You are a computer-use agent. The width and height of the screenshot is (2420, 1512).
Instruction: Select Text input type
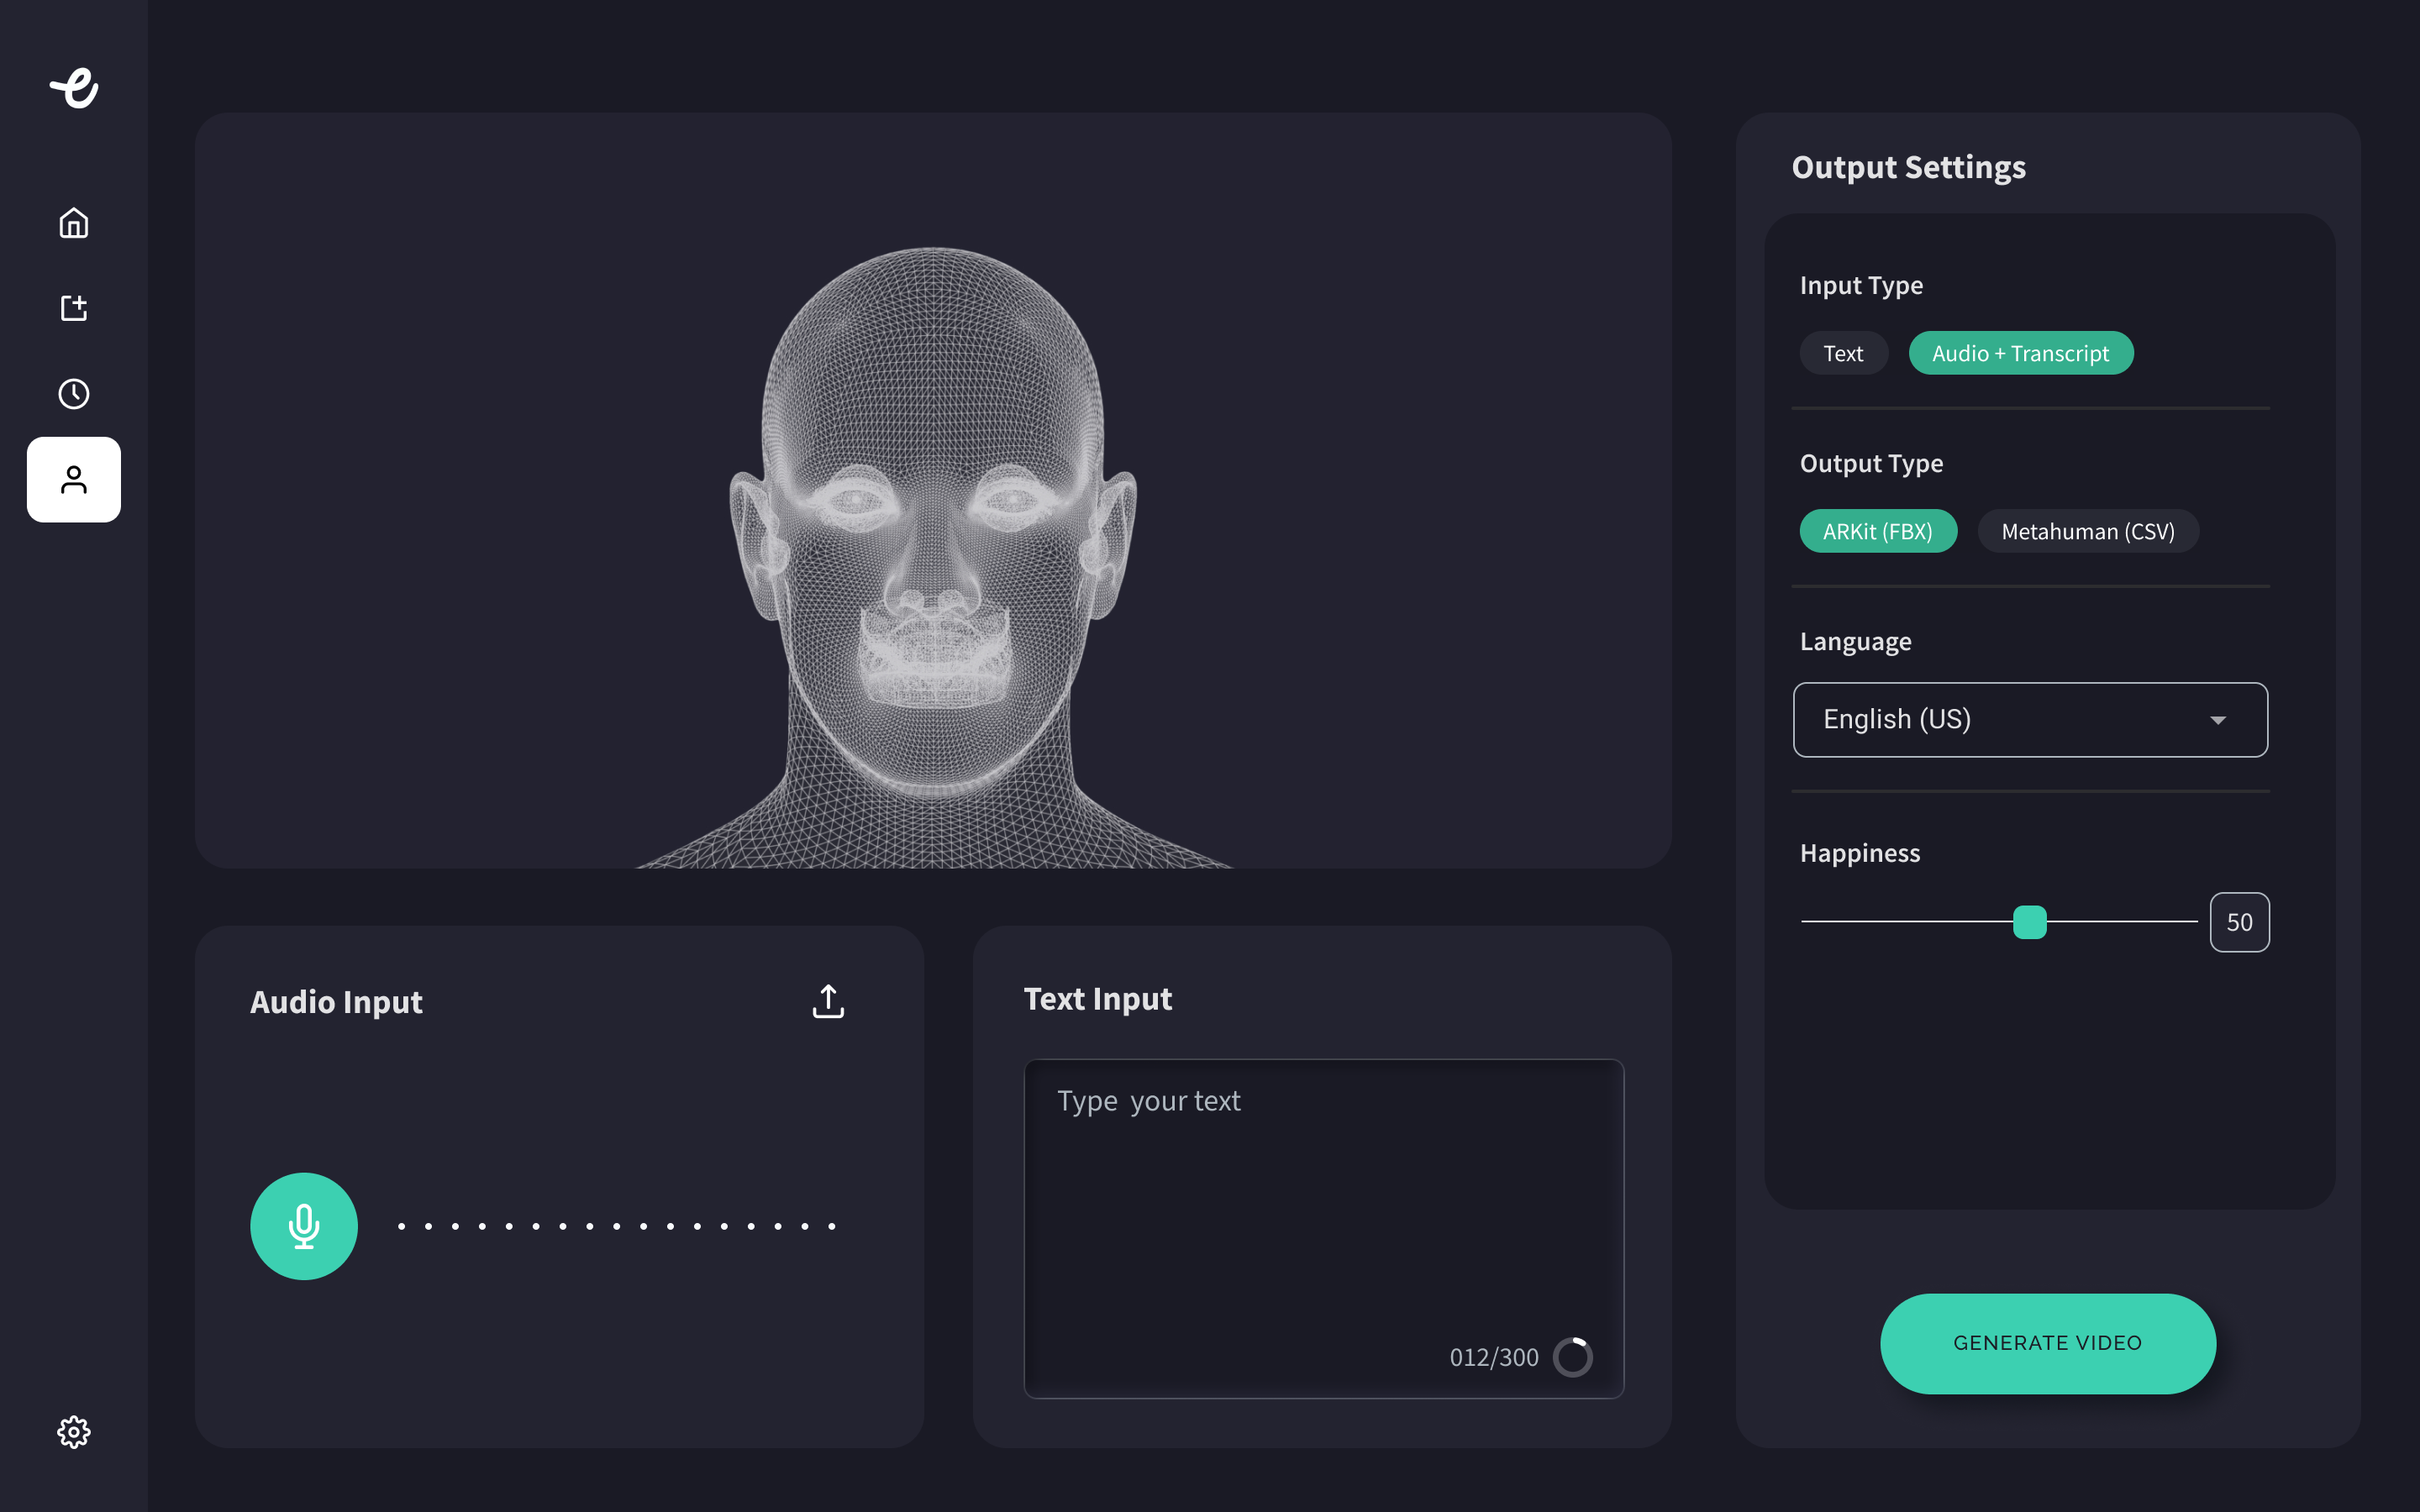click(1843, 353)
